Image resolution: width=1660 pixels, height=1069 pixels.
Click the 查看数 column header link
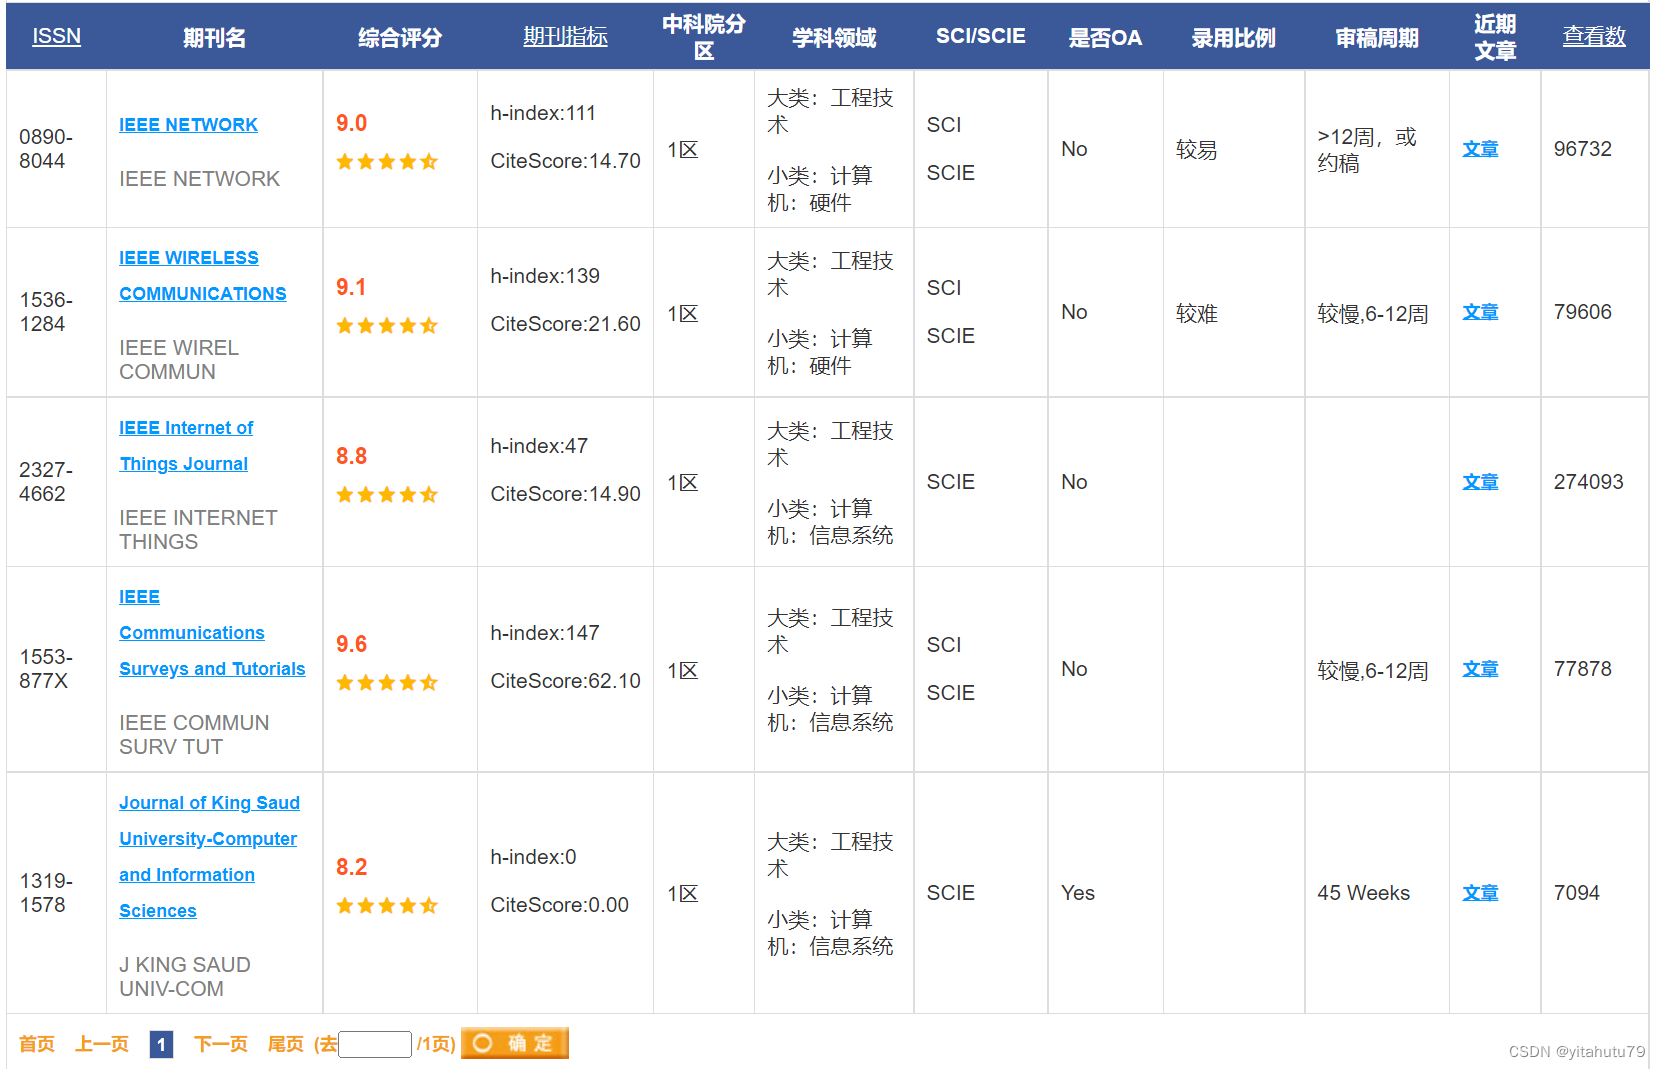coord(1594,37)
